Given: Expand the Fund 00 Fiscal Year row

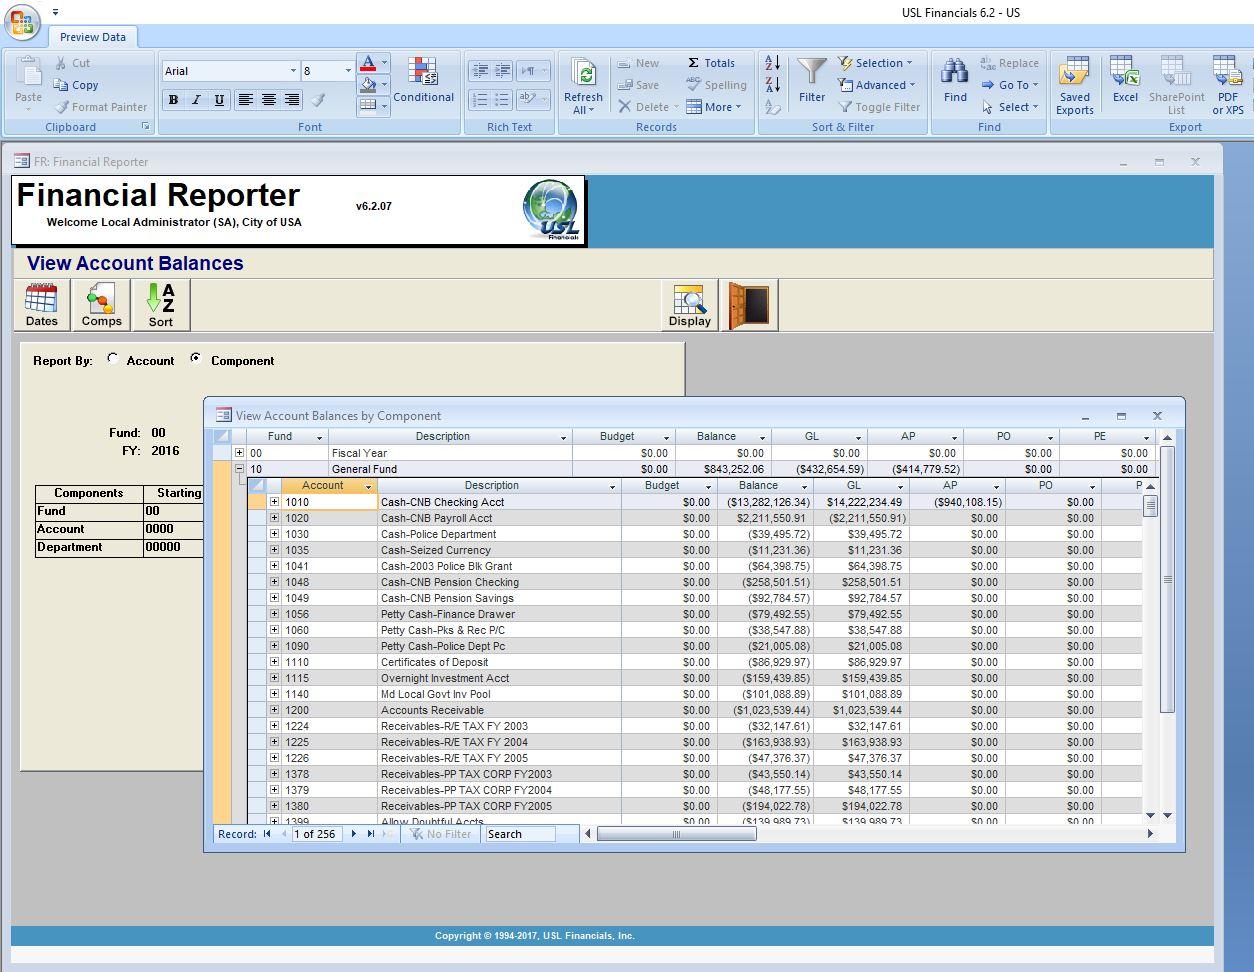Looking at the screenshot, I should (x=239, y=453).
